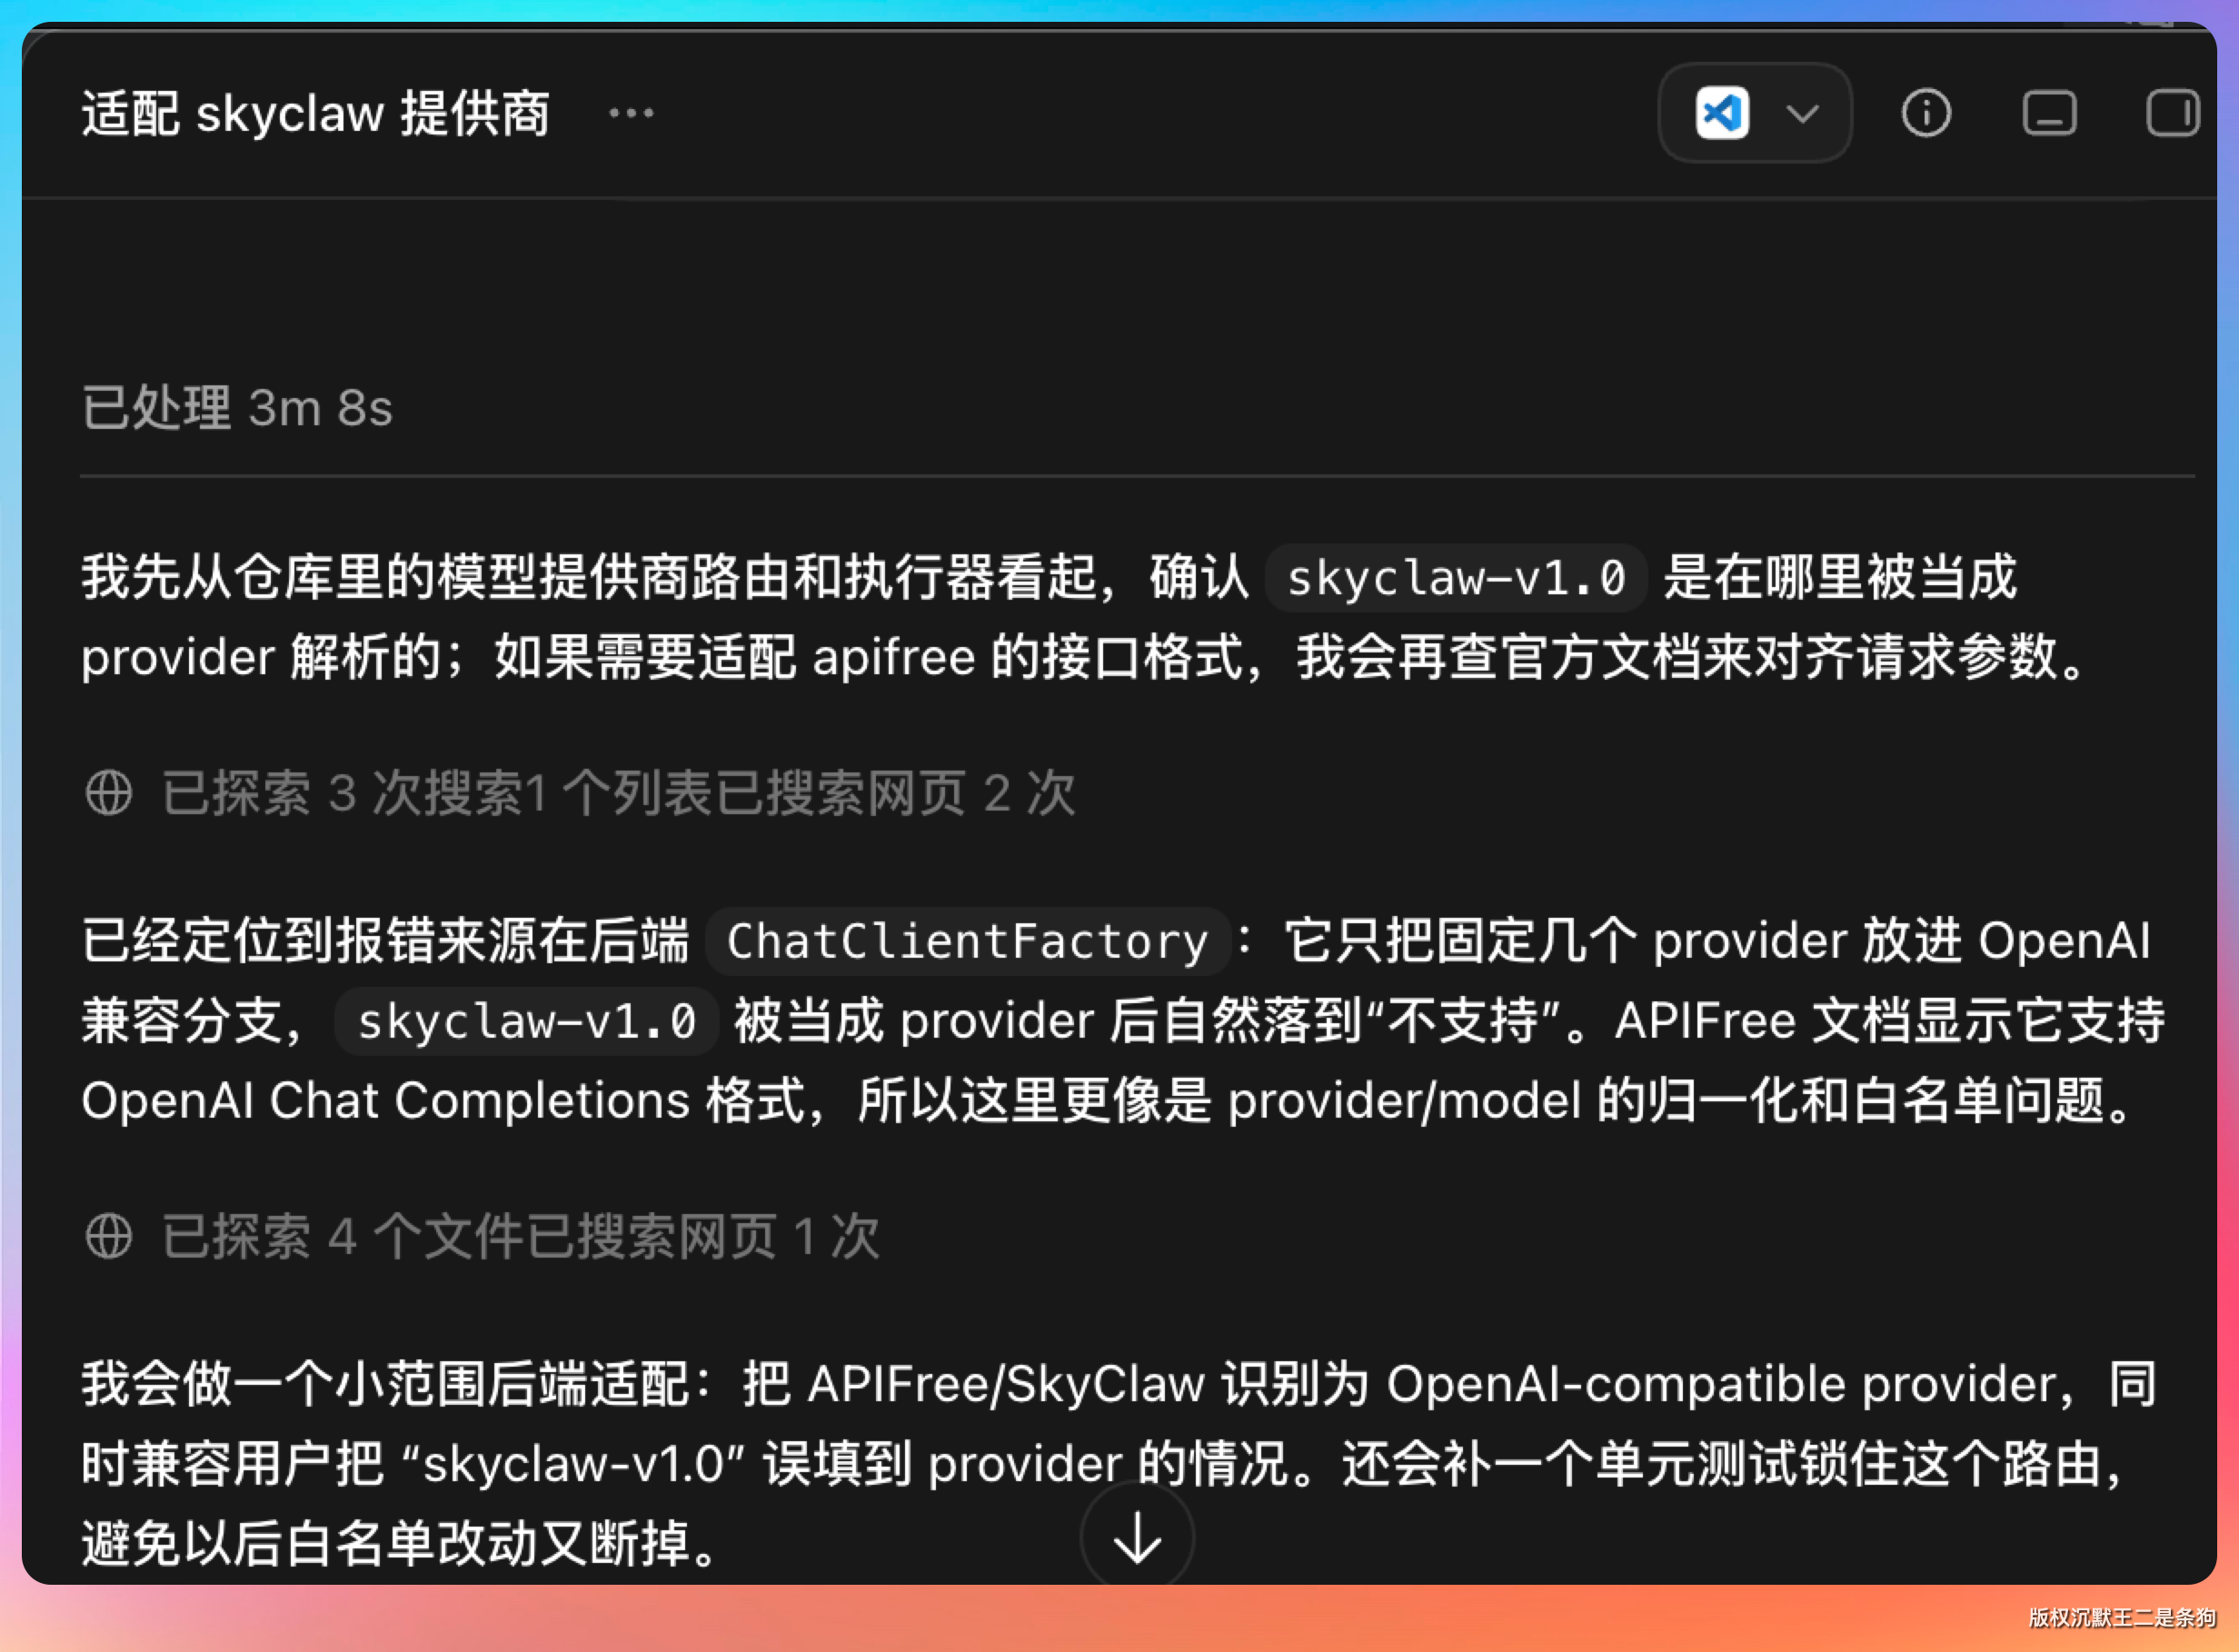
Task: Expand 已探索 3 次搜索 activity row
Action: click(580, 793)
